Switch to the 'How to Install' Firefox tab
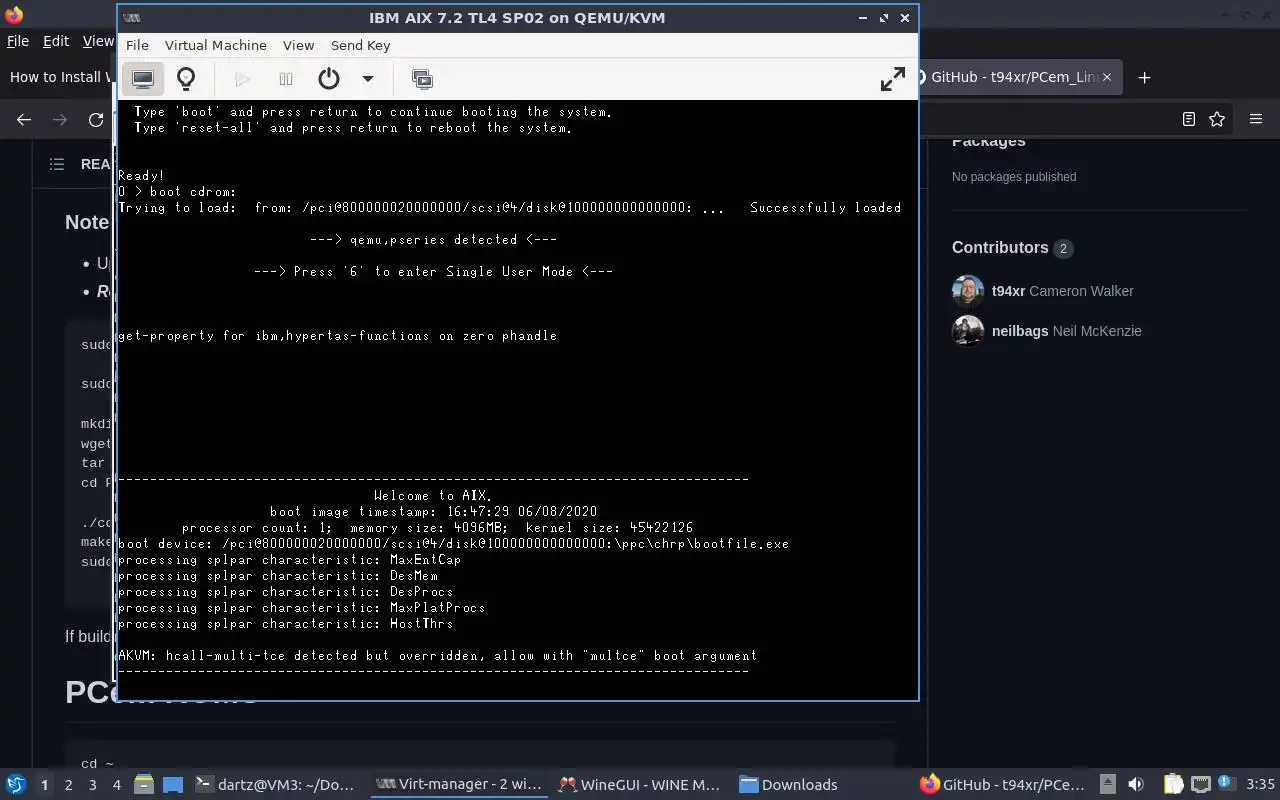The image size is (1280, 800). click(x=58, y=77)
